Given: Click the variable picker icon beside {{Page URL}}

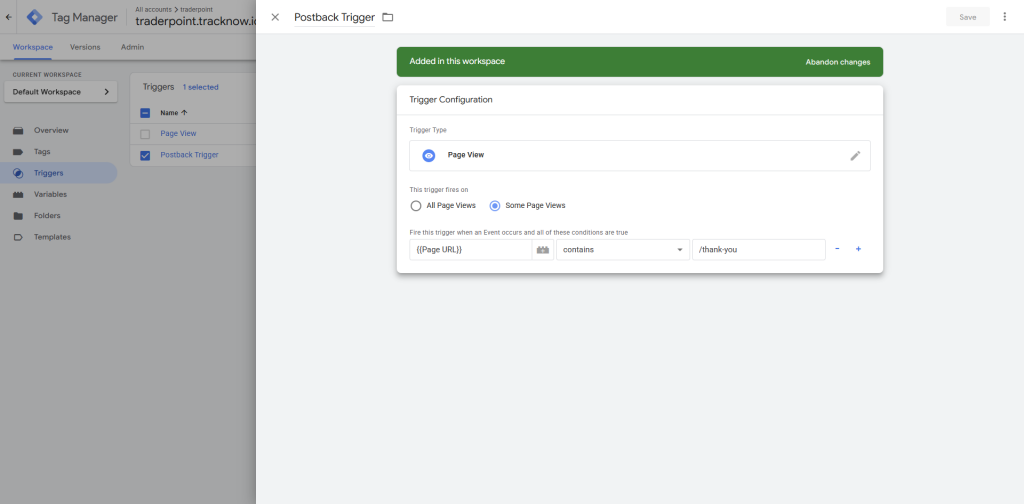Looking at the screenshot, I should [x=543, y=249].
